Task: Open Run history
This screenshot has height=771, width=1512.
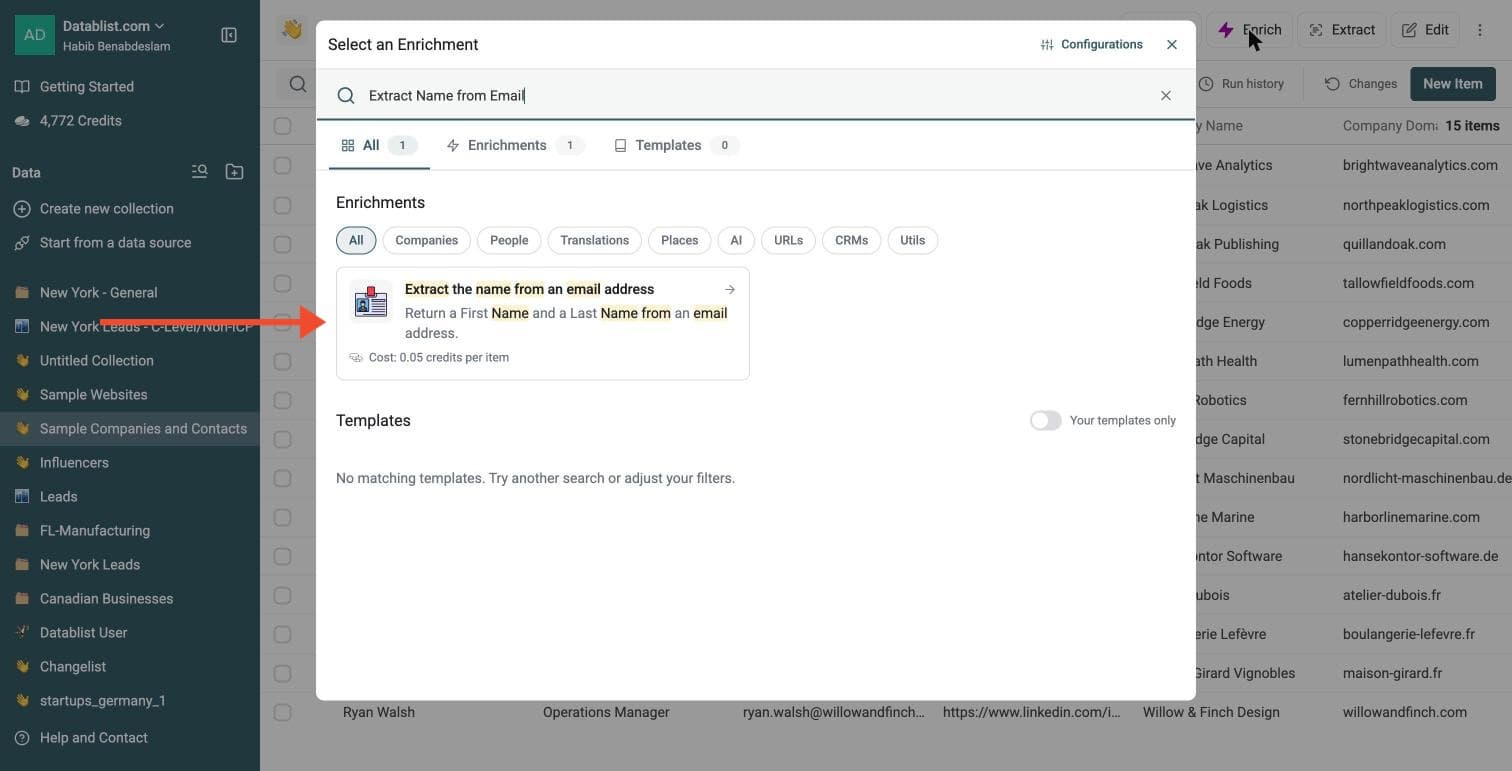Action: 1241,84
